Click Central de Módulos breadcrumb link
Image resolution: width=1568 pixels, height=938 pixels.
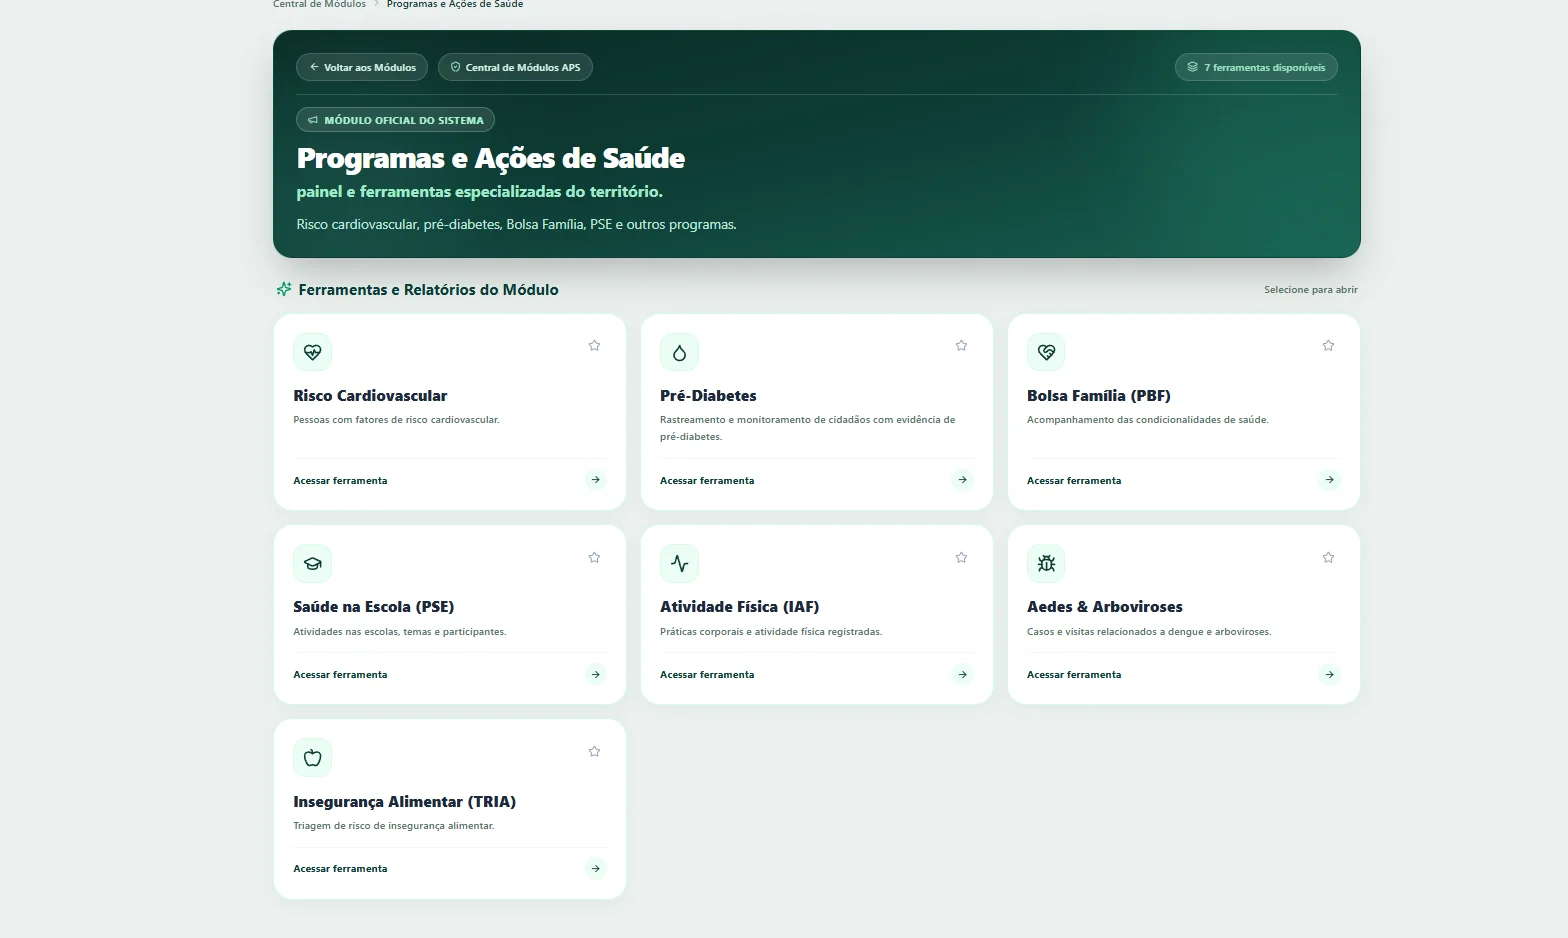[x=319, y=4]
